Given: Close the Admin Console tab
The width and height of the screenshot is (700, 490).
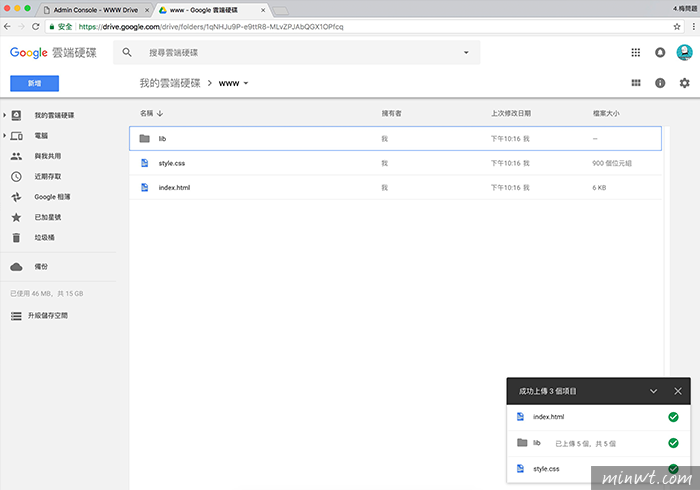Looking at the screenshot, I should pyautogui.click(x=147, y=10).
